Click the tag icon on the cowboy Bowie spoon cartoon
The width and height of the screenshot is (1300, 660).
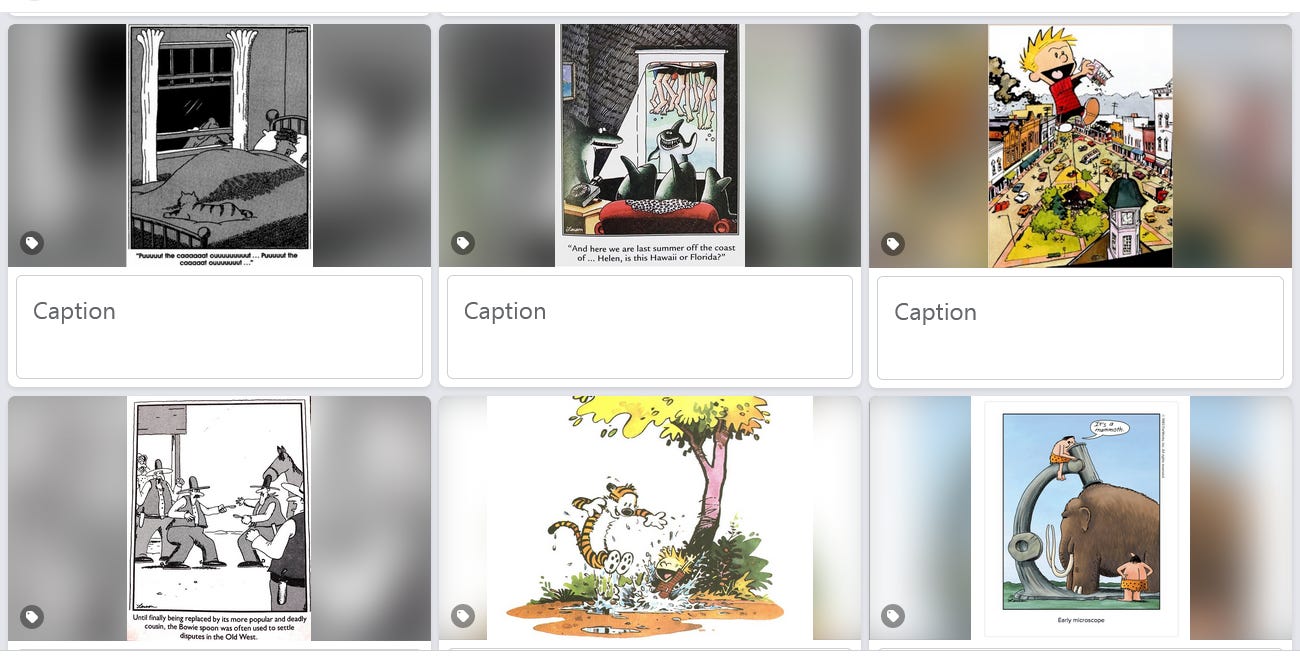(x=32, y=616)
